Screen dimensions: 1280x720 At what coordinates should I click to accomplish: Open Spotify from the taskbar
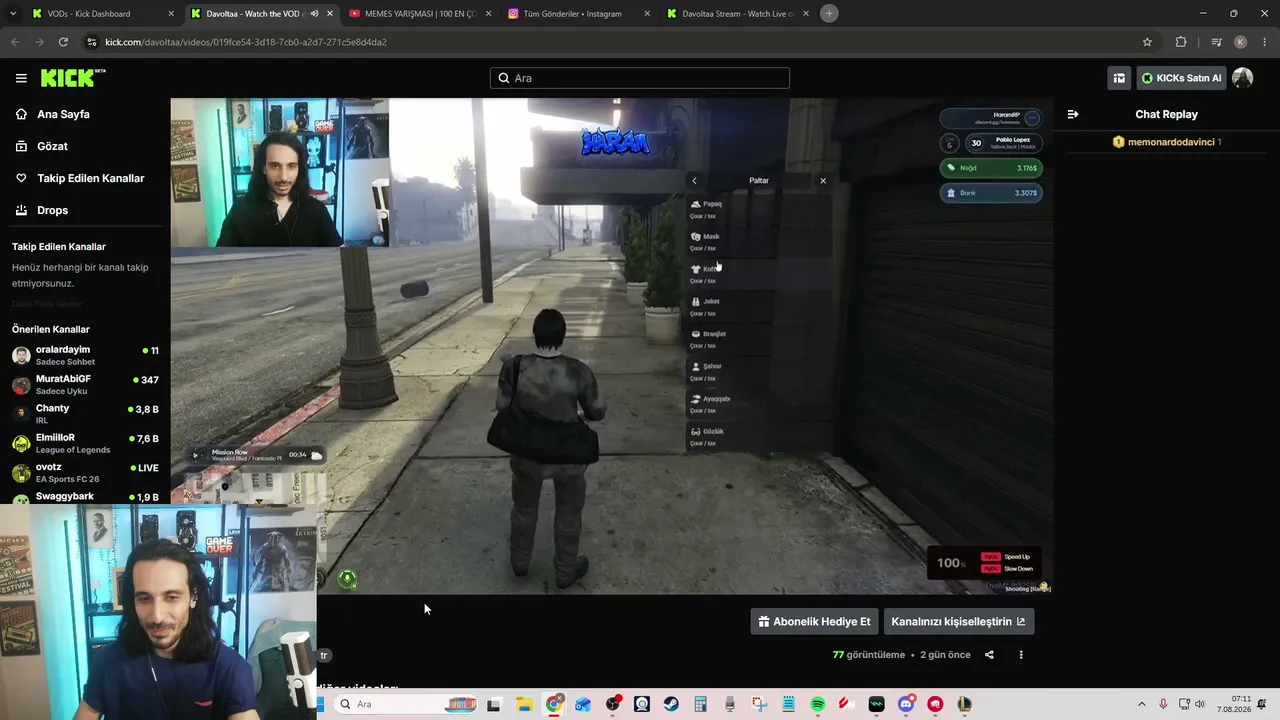(818, 704)
